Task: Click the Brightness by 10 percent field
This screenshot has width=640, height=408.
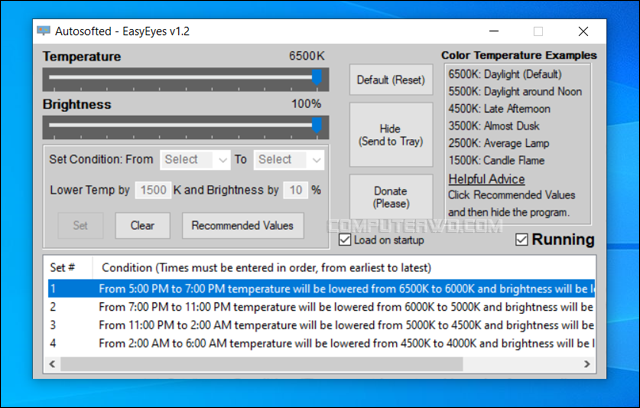Action: [x=296, y=190]
